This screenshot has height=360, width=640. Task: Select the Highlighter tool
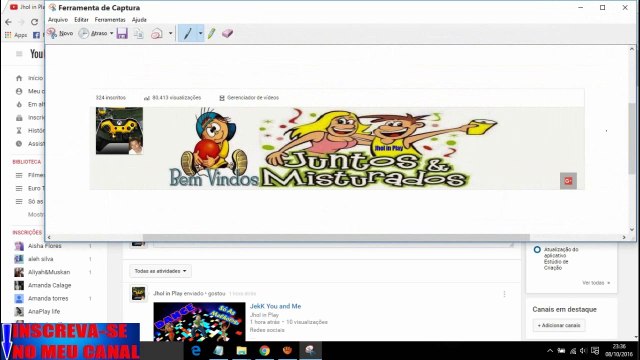[211, 33]
